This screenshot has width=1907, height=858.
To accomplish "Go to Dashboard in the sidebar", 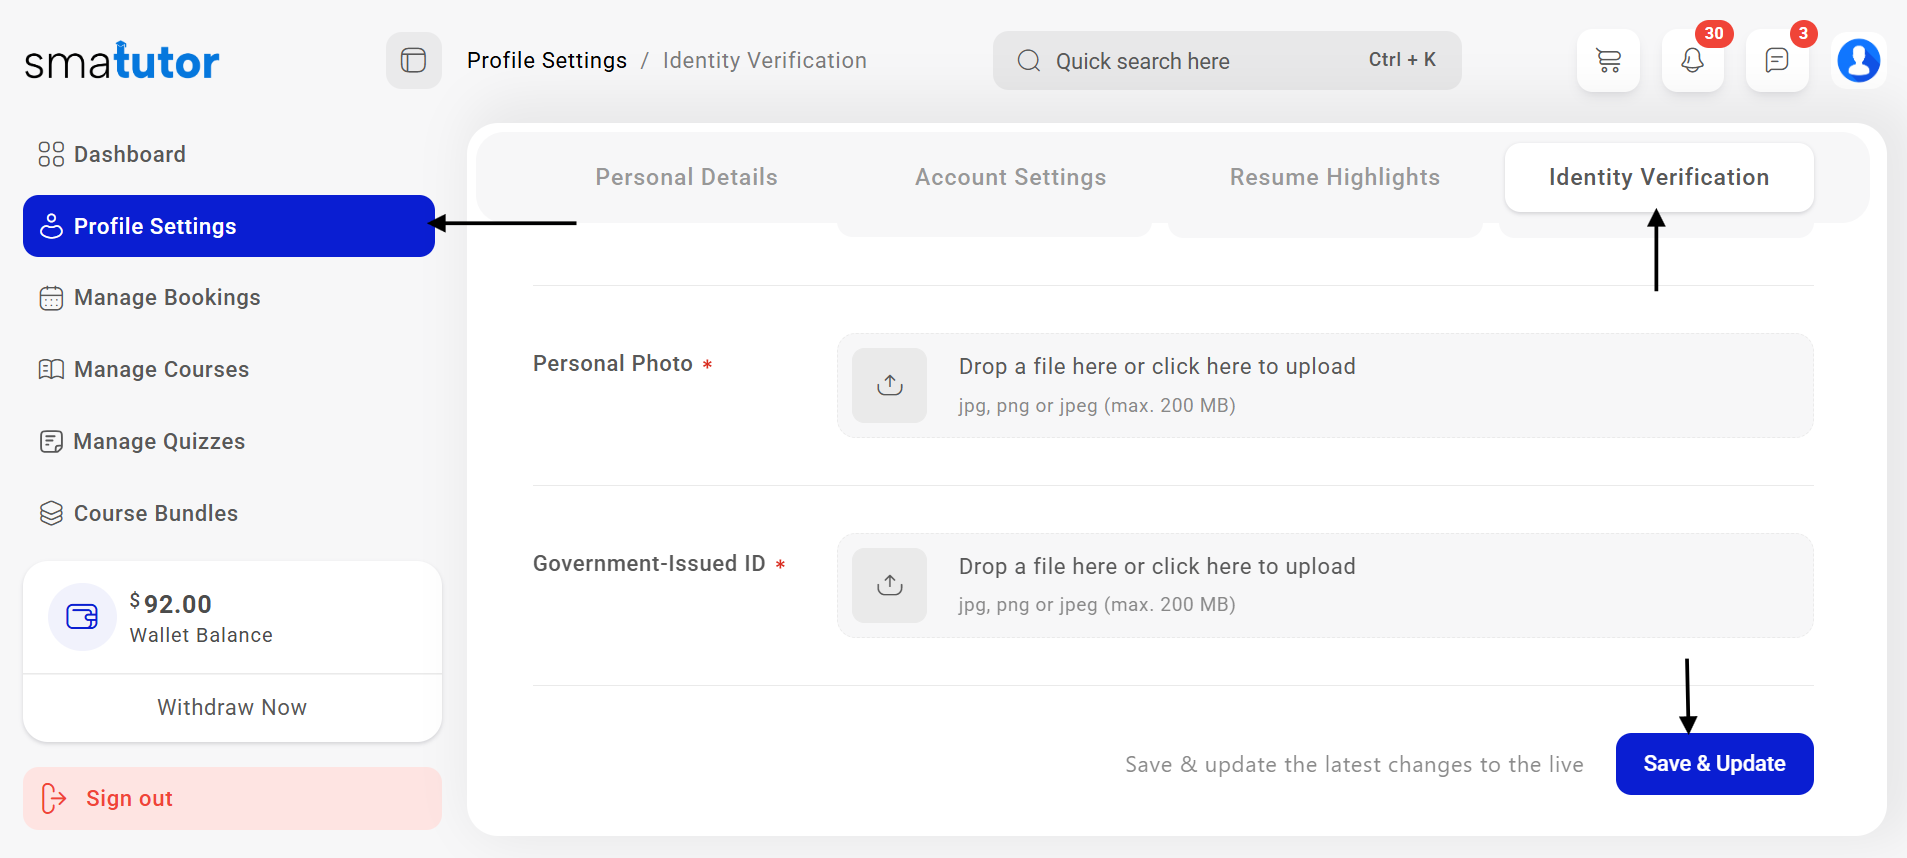I will [x=130, y=154].
